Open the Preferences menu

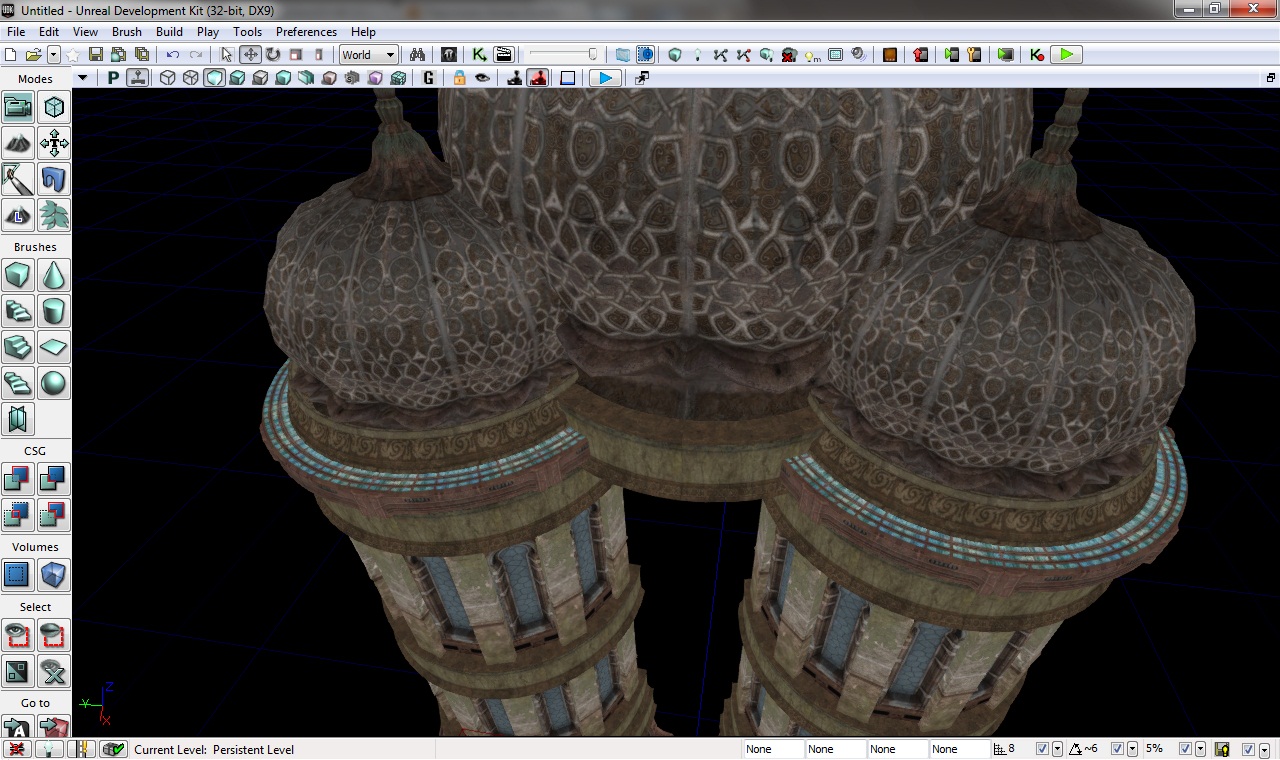[x=306, y=32]
